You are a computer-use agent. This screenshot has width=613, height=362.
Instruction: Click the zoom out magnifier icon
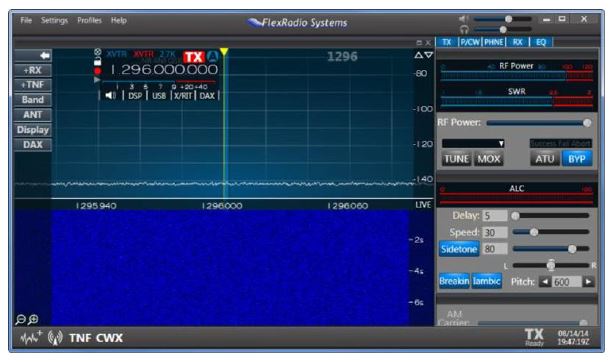coord(20,320)
